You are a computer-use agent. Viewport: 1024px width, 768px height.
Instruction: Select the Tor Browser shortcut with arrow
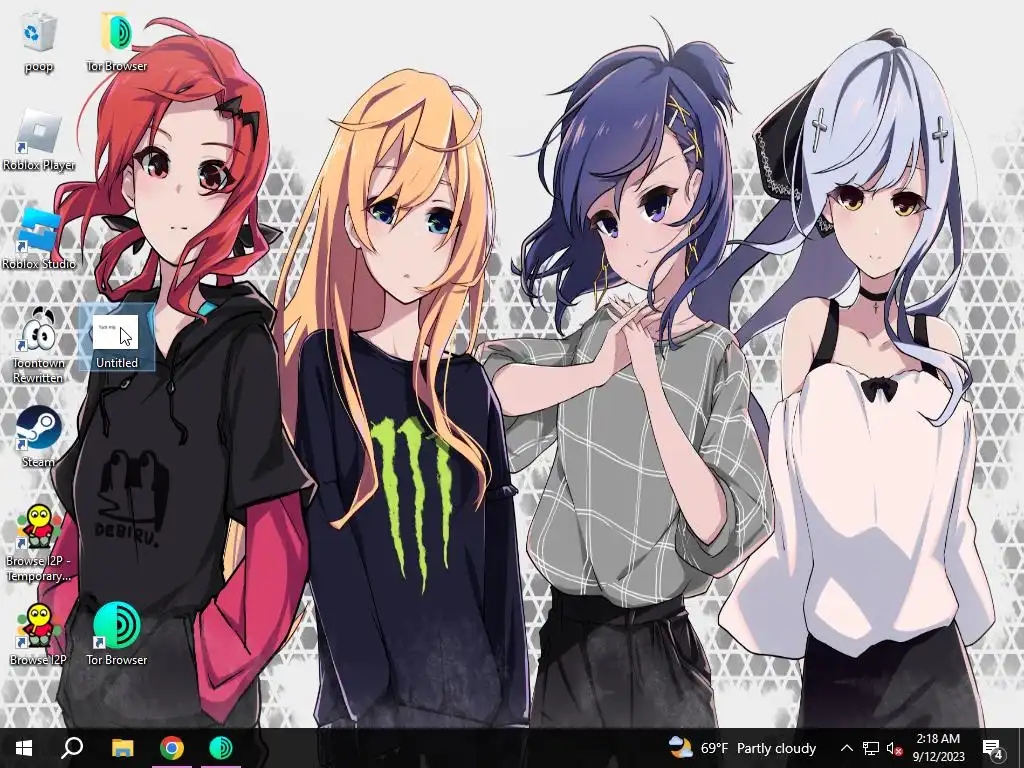click(116, 635)
